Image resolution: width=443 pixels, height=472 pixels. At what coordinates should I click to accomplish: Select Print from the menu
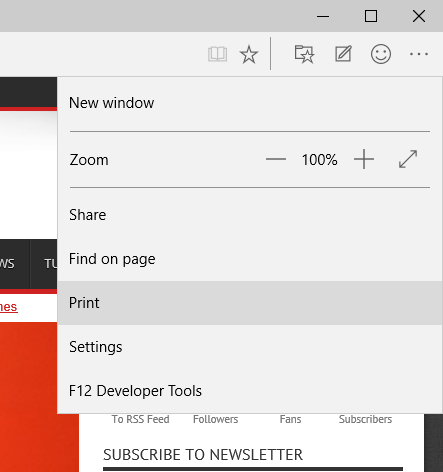[250, 303]
